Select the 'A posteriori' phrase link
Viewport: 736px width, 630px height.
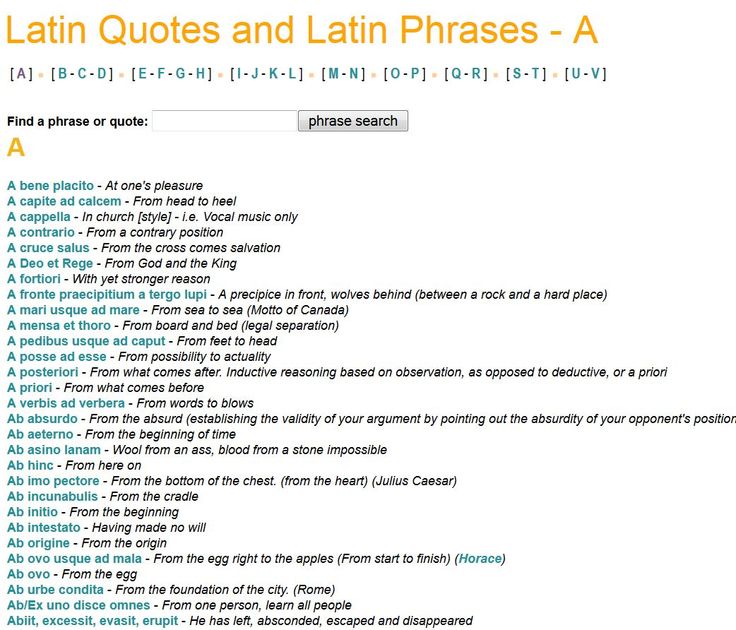point(42,372)
